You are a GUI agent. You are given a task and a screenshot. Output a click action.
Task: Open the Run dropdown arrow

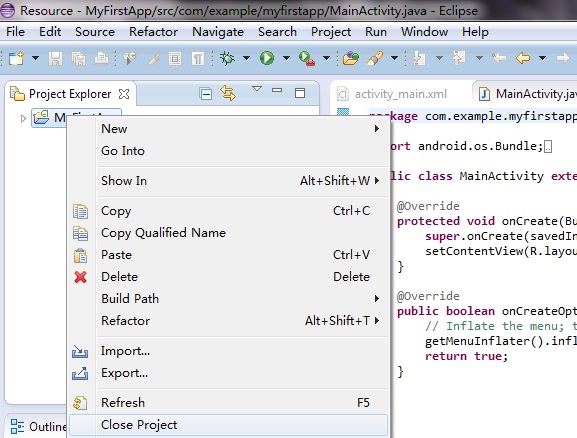click(x=286, y=58)
